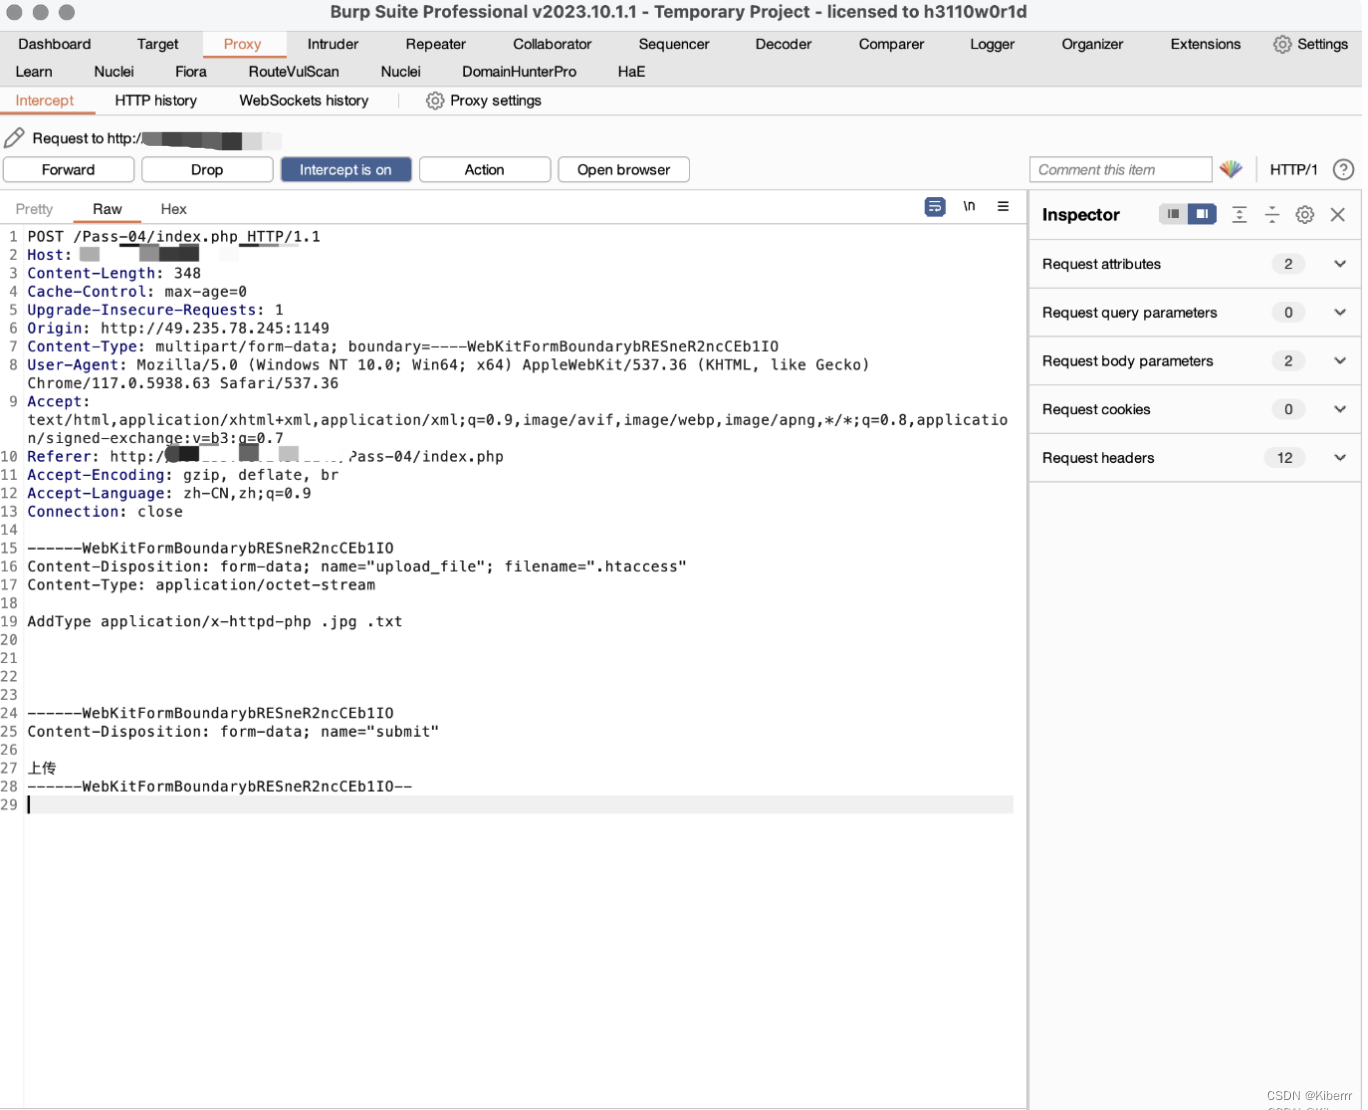This screenshot has height=1110, width=1368.
Task: Select the Intercept sub-tab
Action: coord(45,101)
